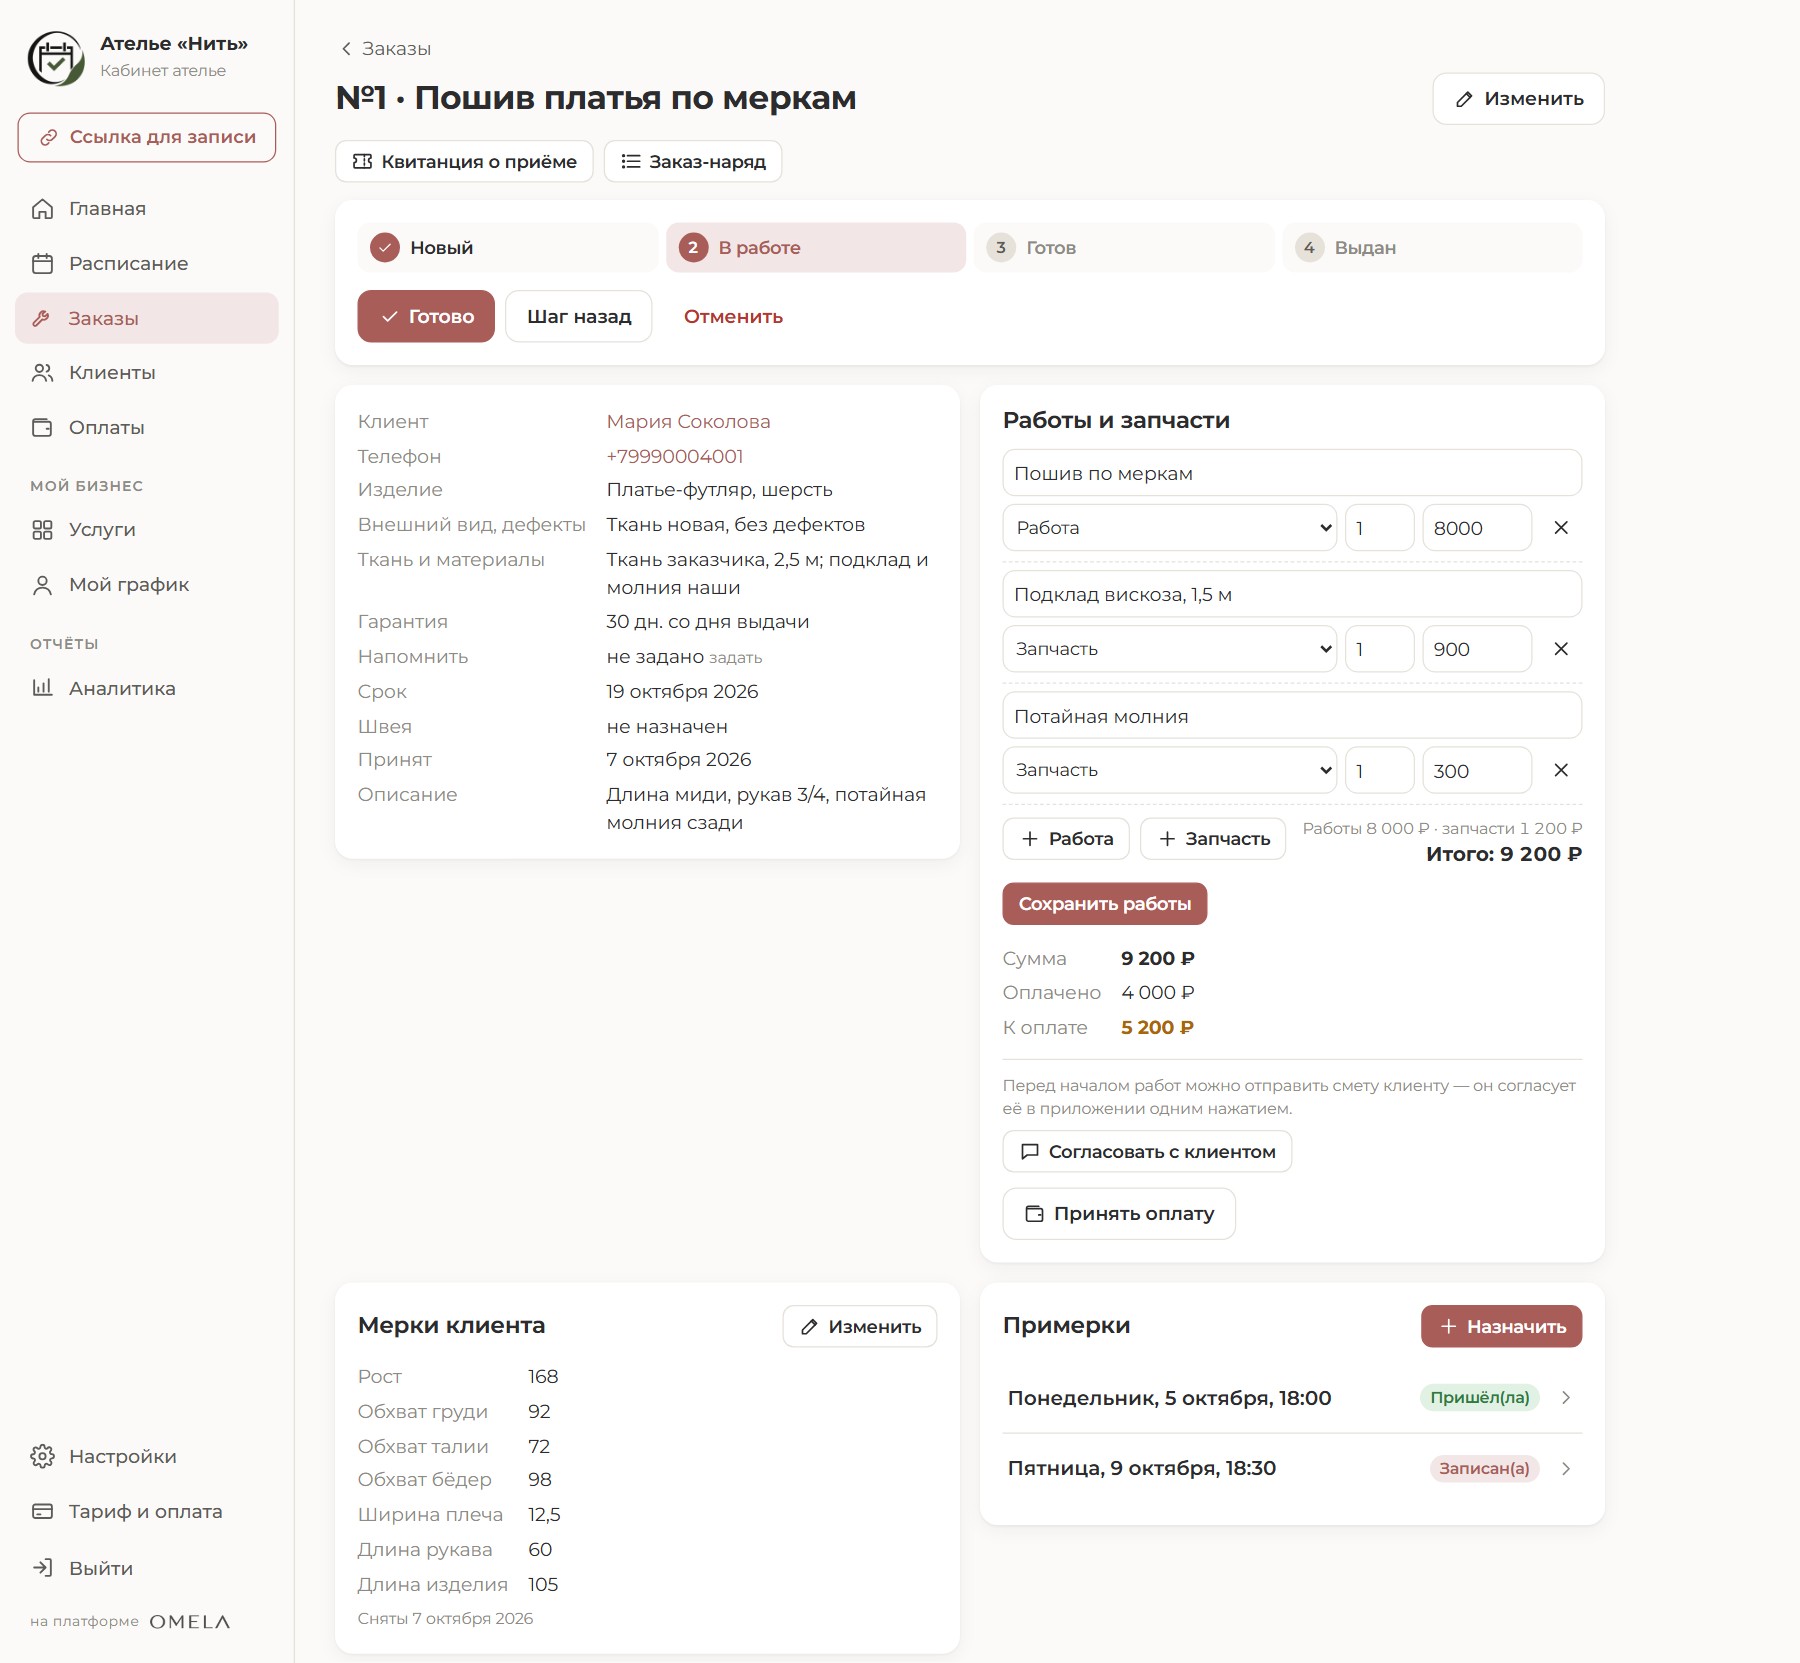
Task: Open Мой график page
Action: pos(146,585)
